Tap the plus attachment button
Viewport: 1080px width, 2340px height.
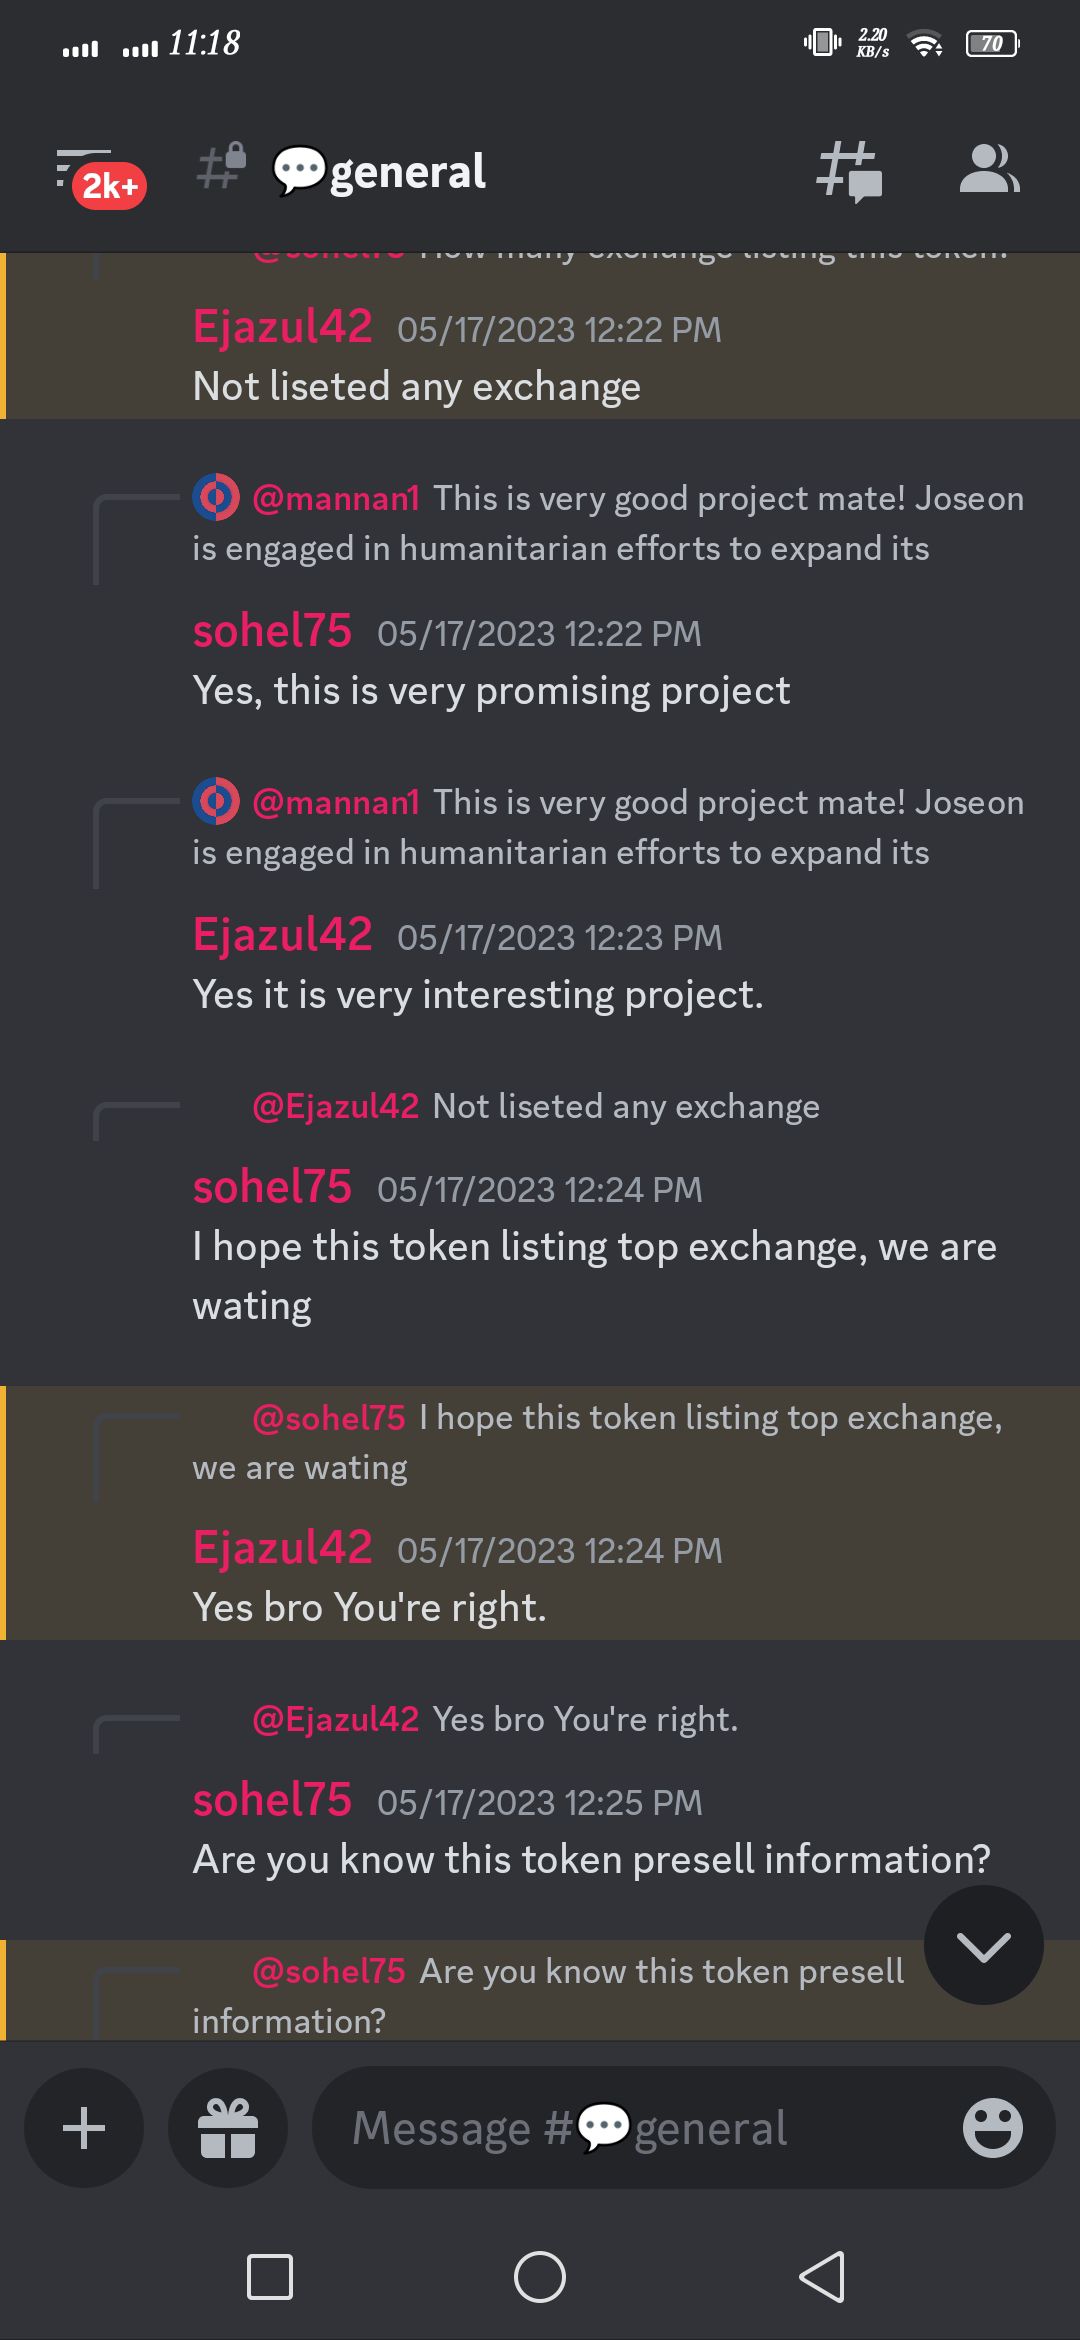coord(84,2127)
